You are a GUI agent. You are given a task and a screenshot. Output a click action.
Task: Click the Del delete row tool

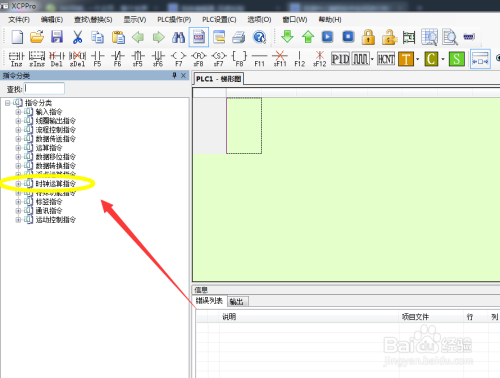point(57,59)
